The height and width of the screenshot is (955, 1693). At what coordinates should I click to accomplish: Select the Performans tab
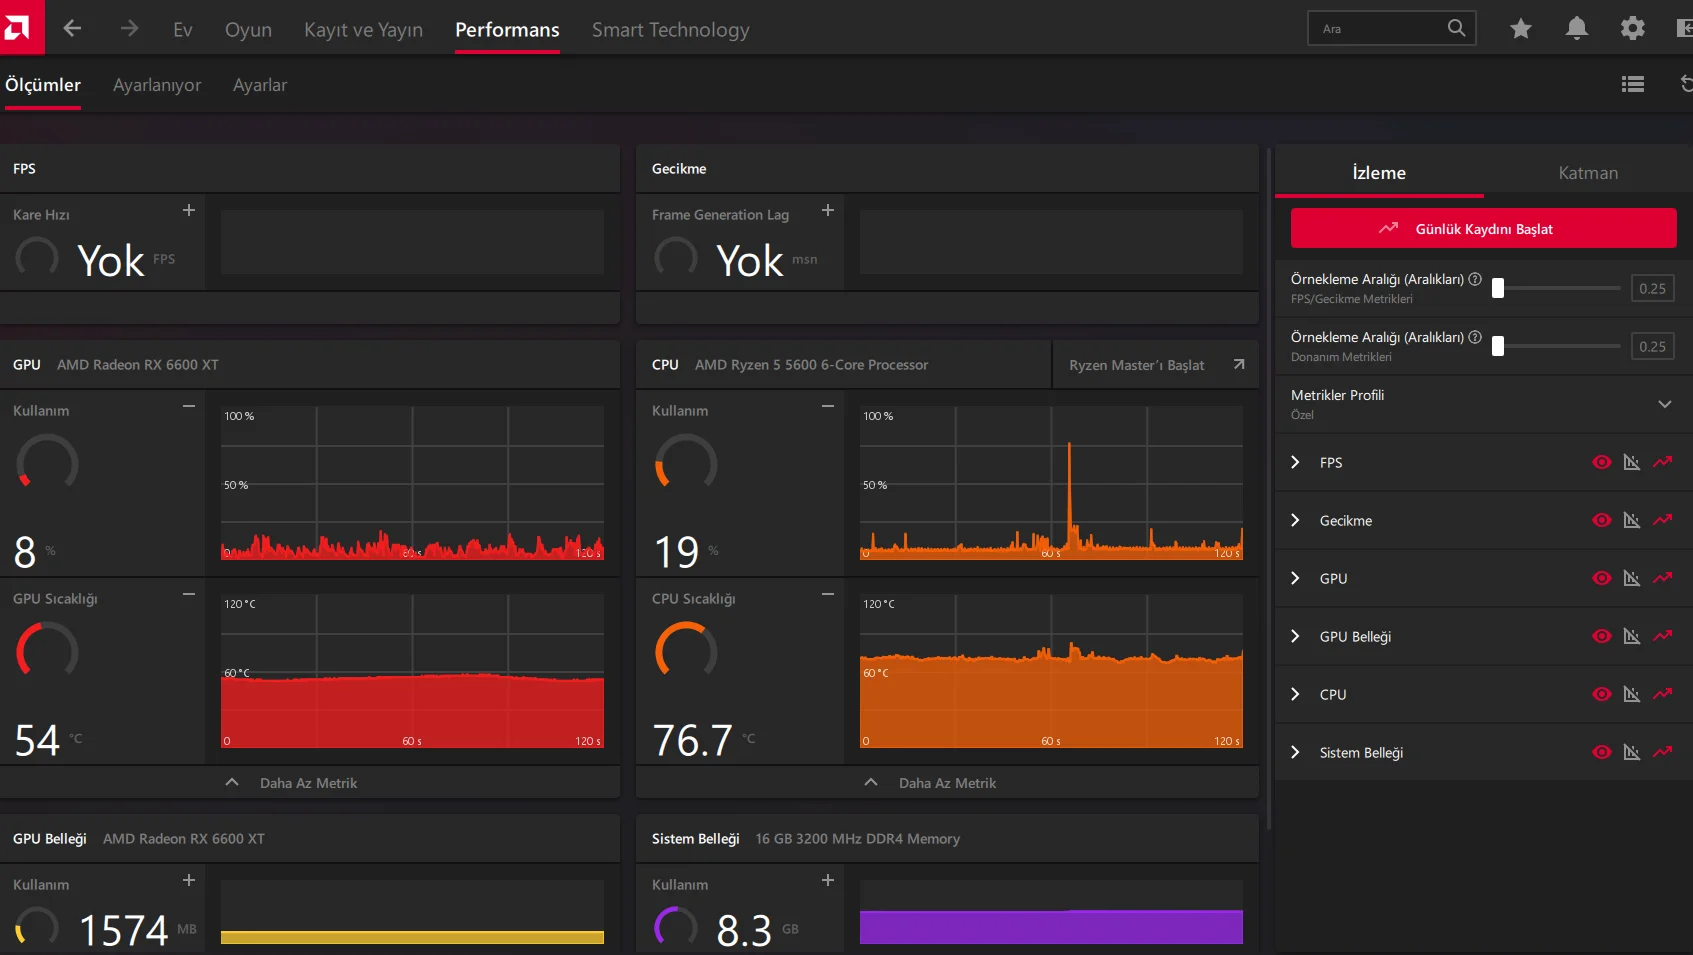point(507,30)
